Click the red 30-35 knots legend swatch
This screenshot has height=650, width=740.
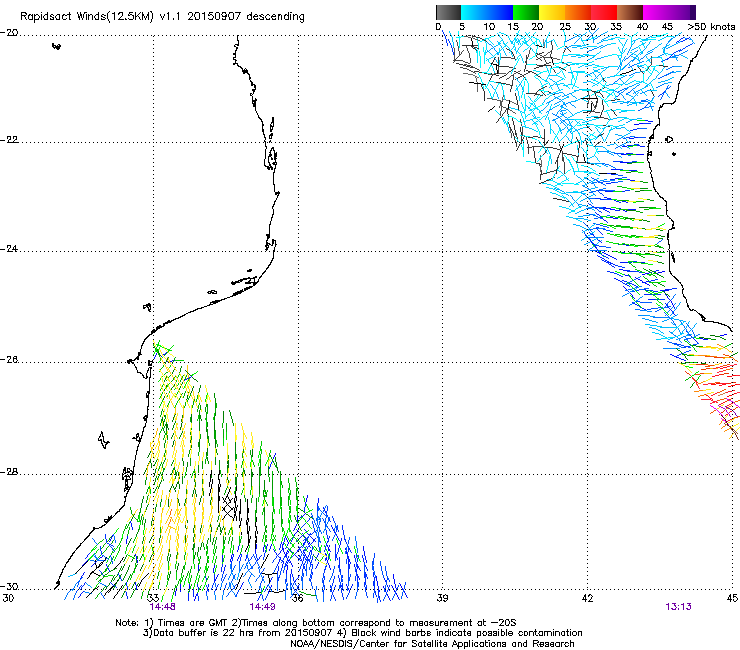point(604,12)
